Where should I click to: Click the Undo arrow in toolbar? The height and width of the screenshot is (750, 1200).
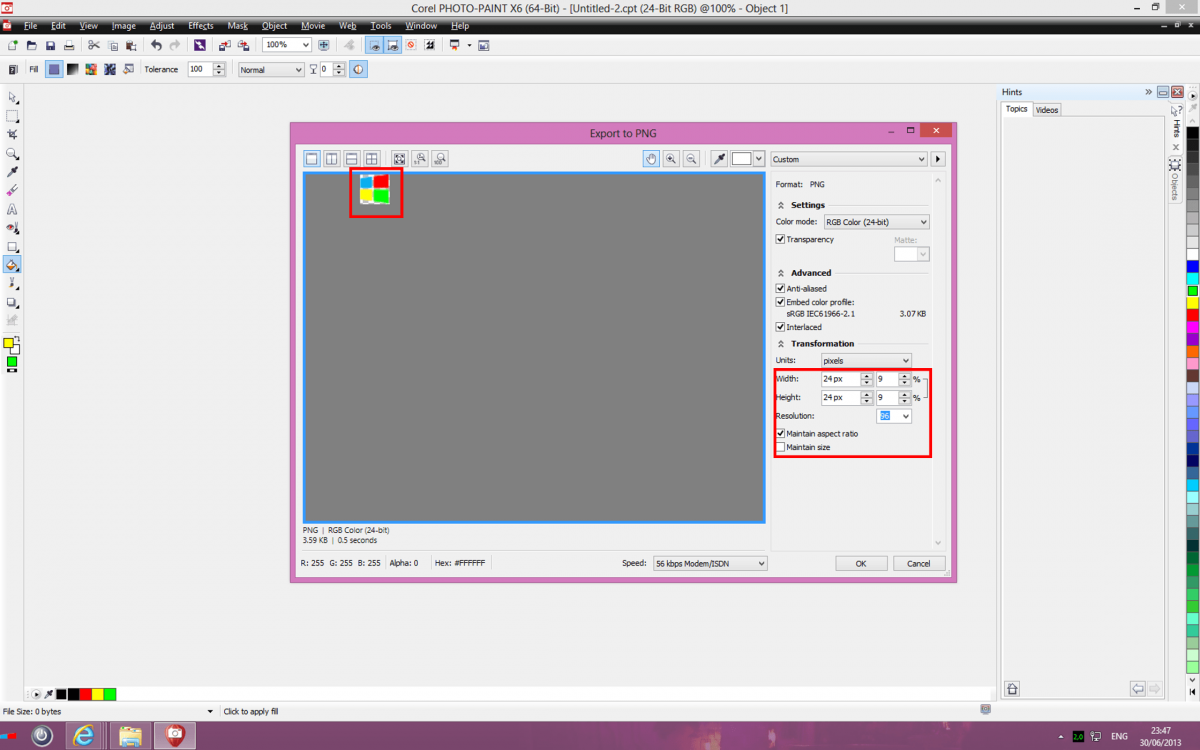156,45
